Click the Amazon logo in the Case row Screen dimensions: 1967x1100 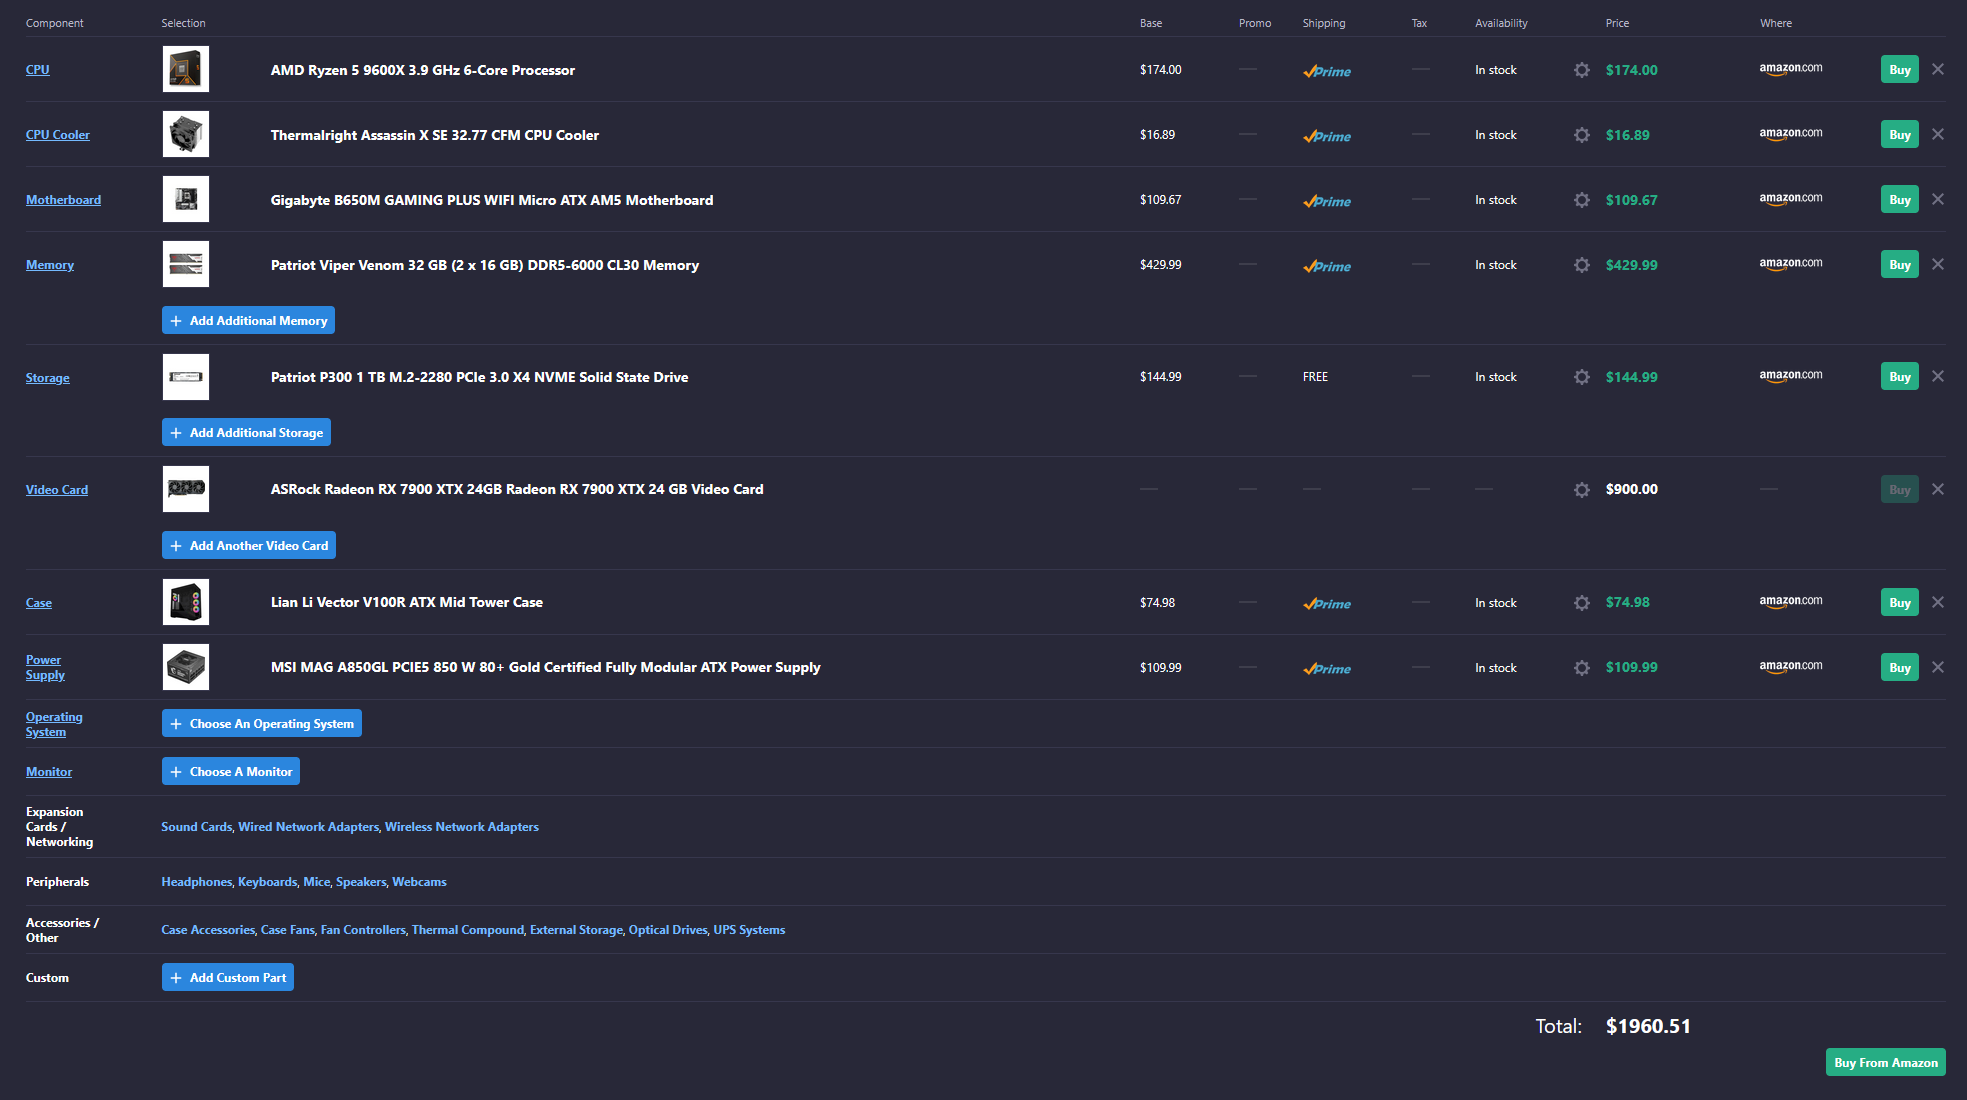click(x=1791, y=602)
